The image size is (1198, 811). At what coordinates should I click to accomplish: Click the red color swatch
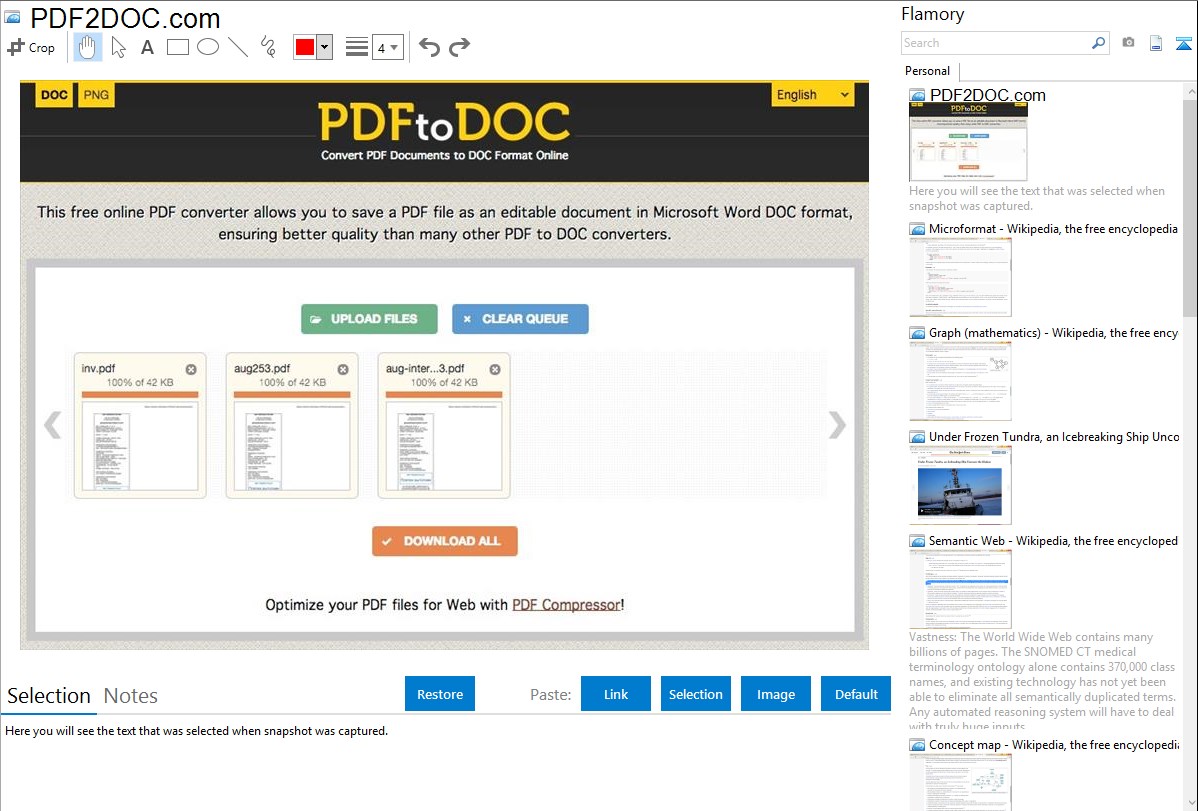(305, 47)
